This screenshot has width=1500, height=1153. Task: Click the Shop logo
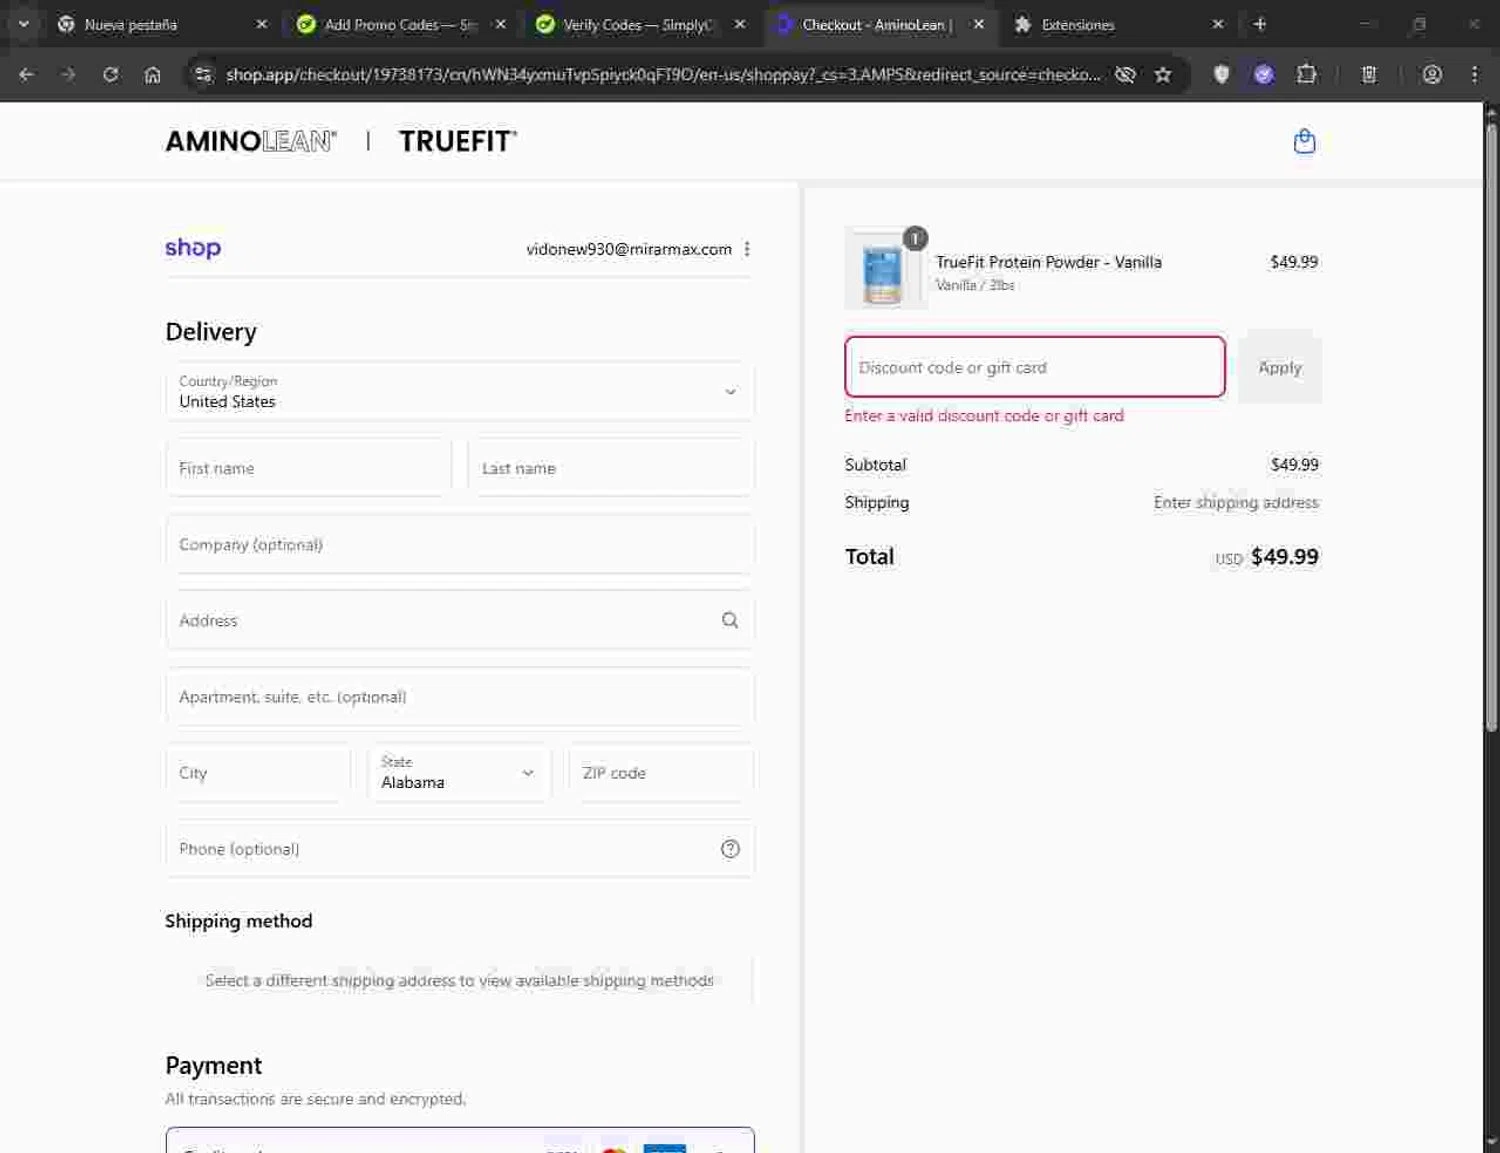point(193,247)
